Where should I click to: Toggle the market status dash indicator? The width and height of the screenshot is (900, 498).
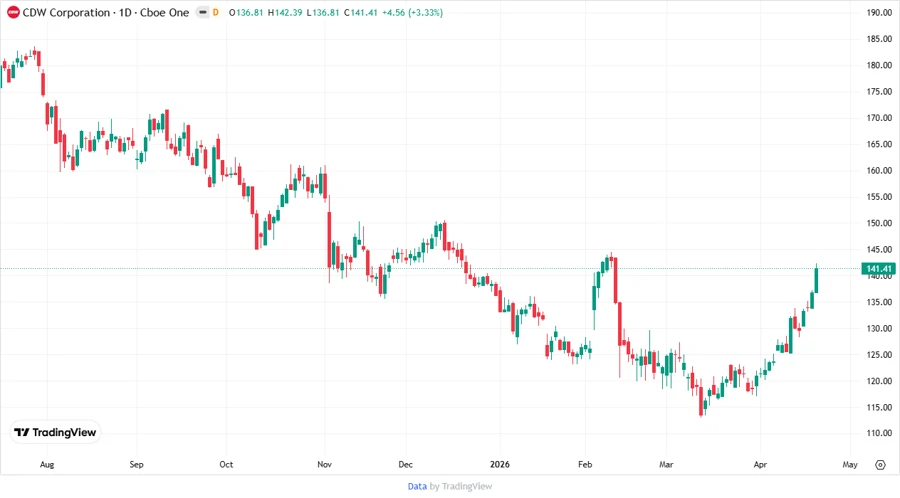203,13
